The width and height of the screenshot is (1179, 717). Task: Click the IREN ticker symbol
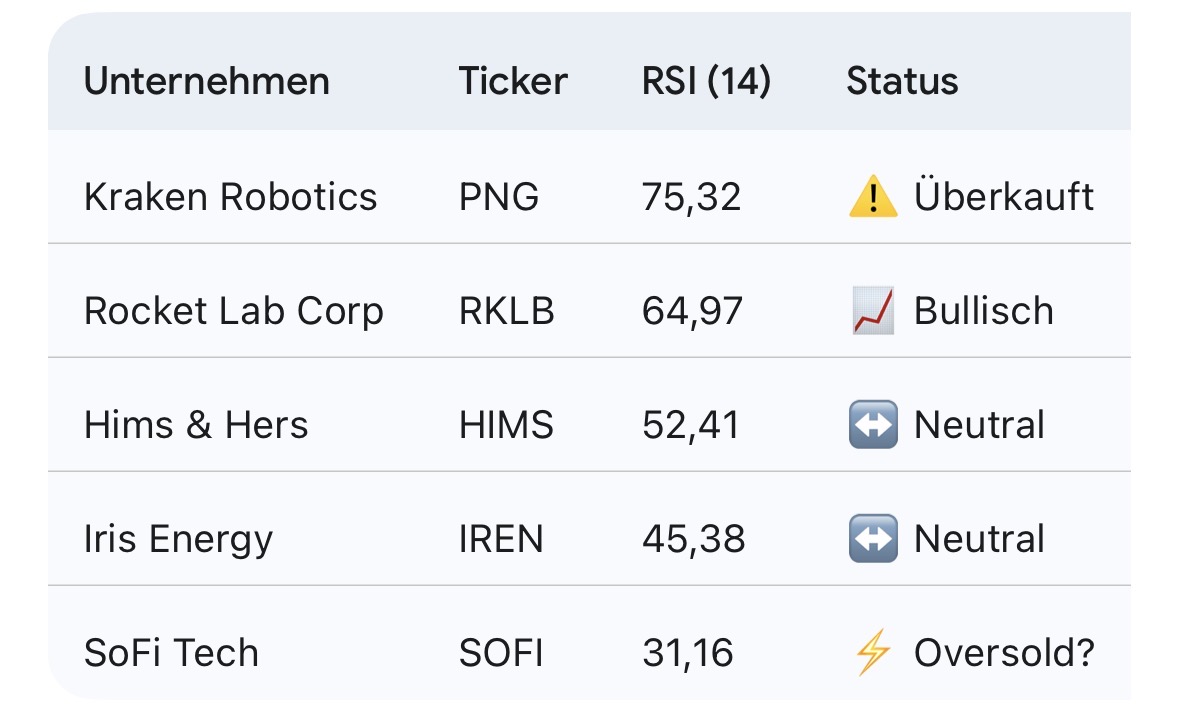click(501, 539)
